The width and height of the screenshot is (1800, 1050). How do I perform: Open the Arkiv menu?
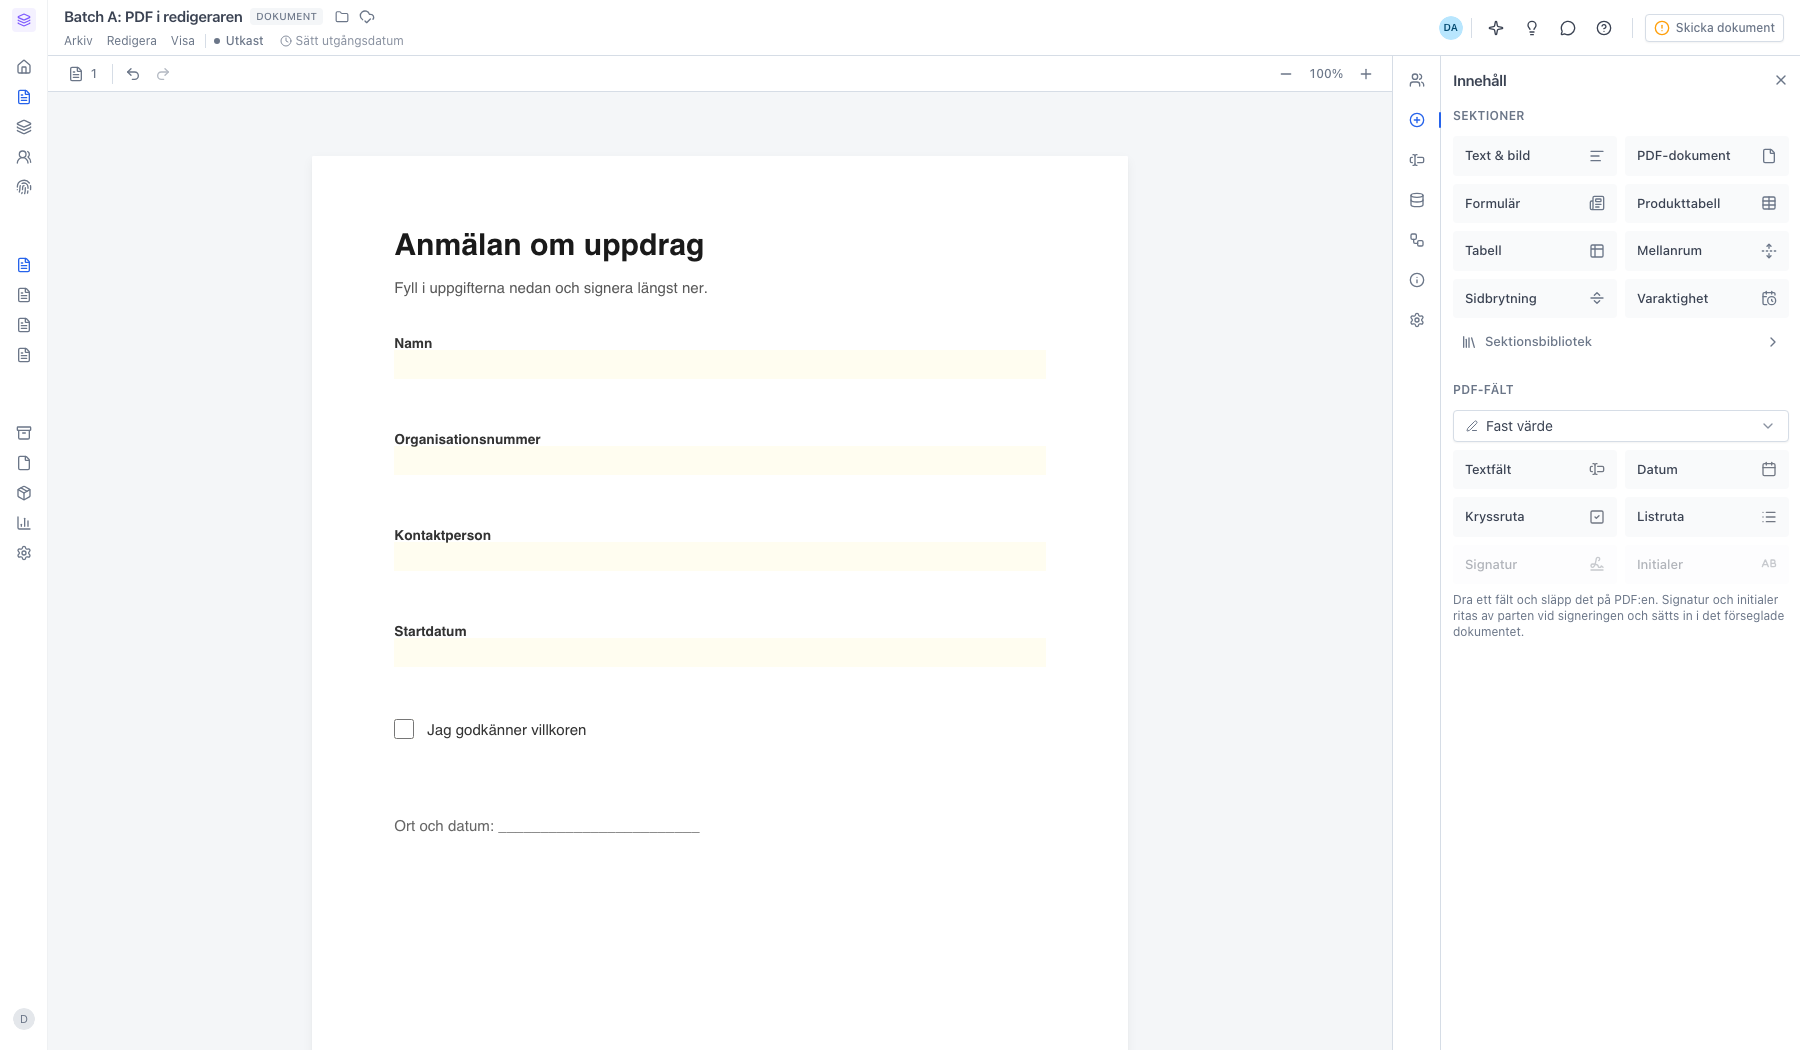coord(78,41)
